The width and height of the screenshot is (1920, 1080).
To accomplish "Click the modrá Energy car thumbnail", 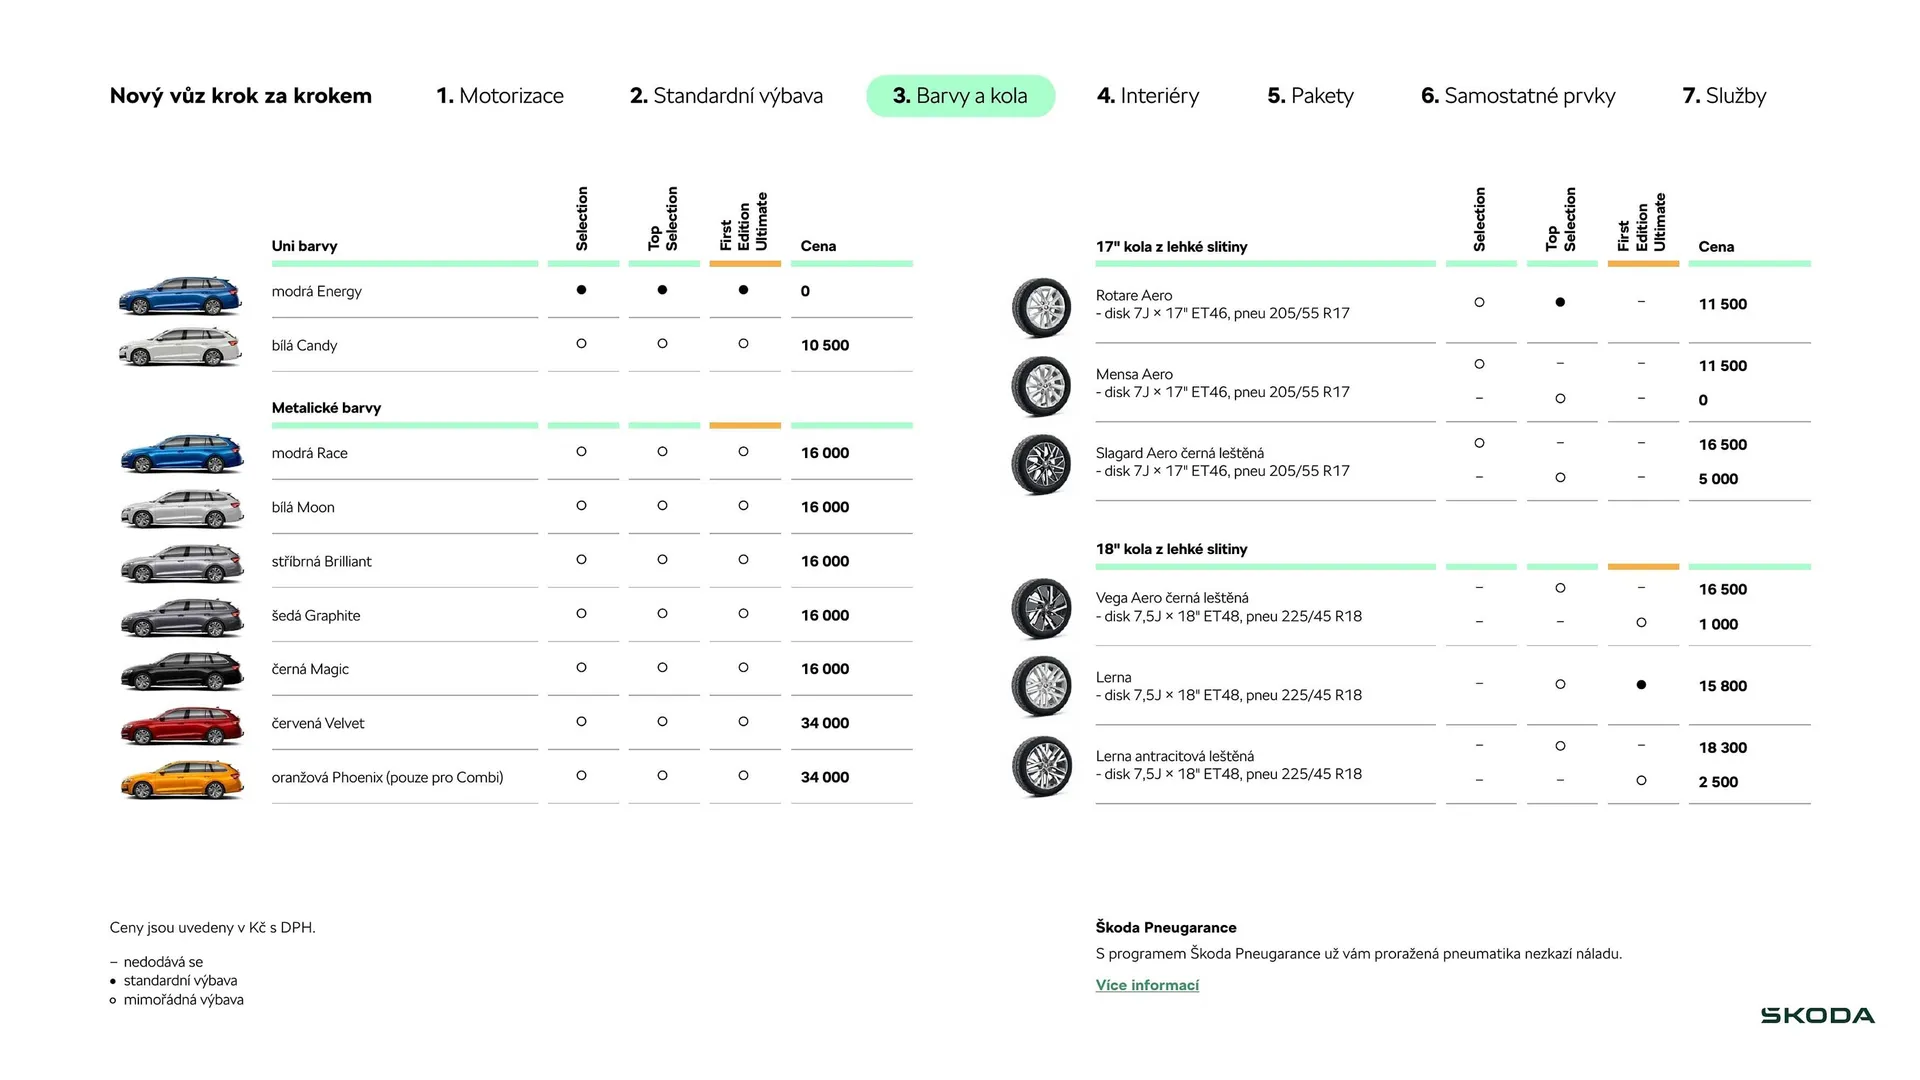I will 181,296.
